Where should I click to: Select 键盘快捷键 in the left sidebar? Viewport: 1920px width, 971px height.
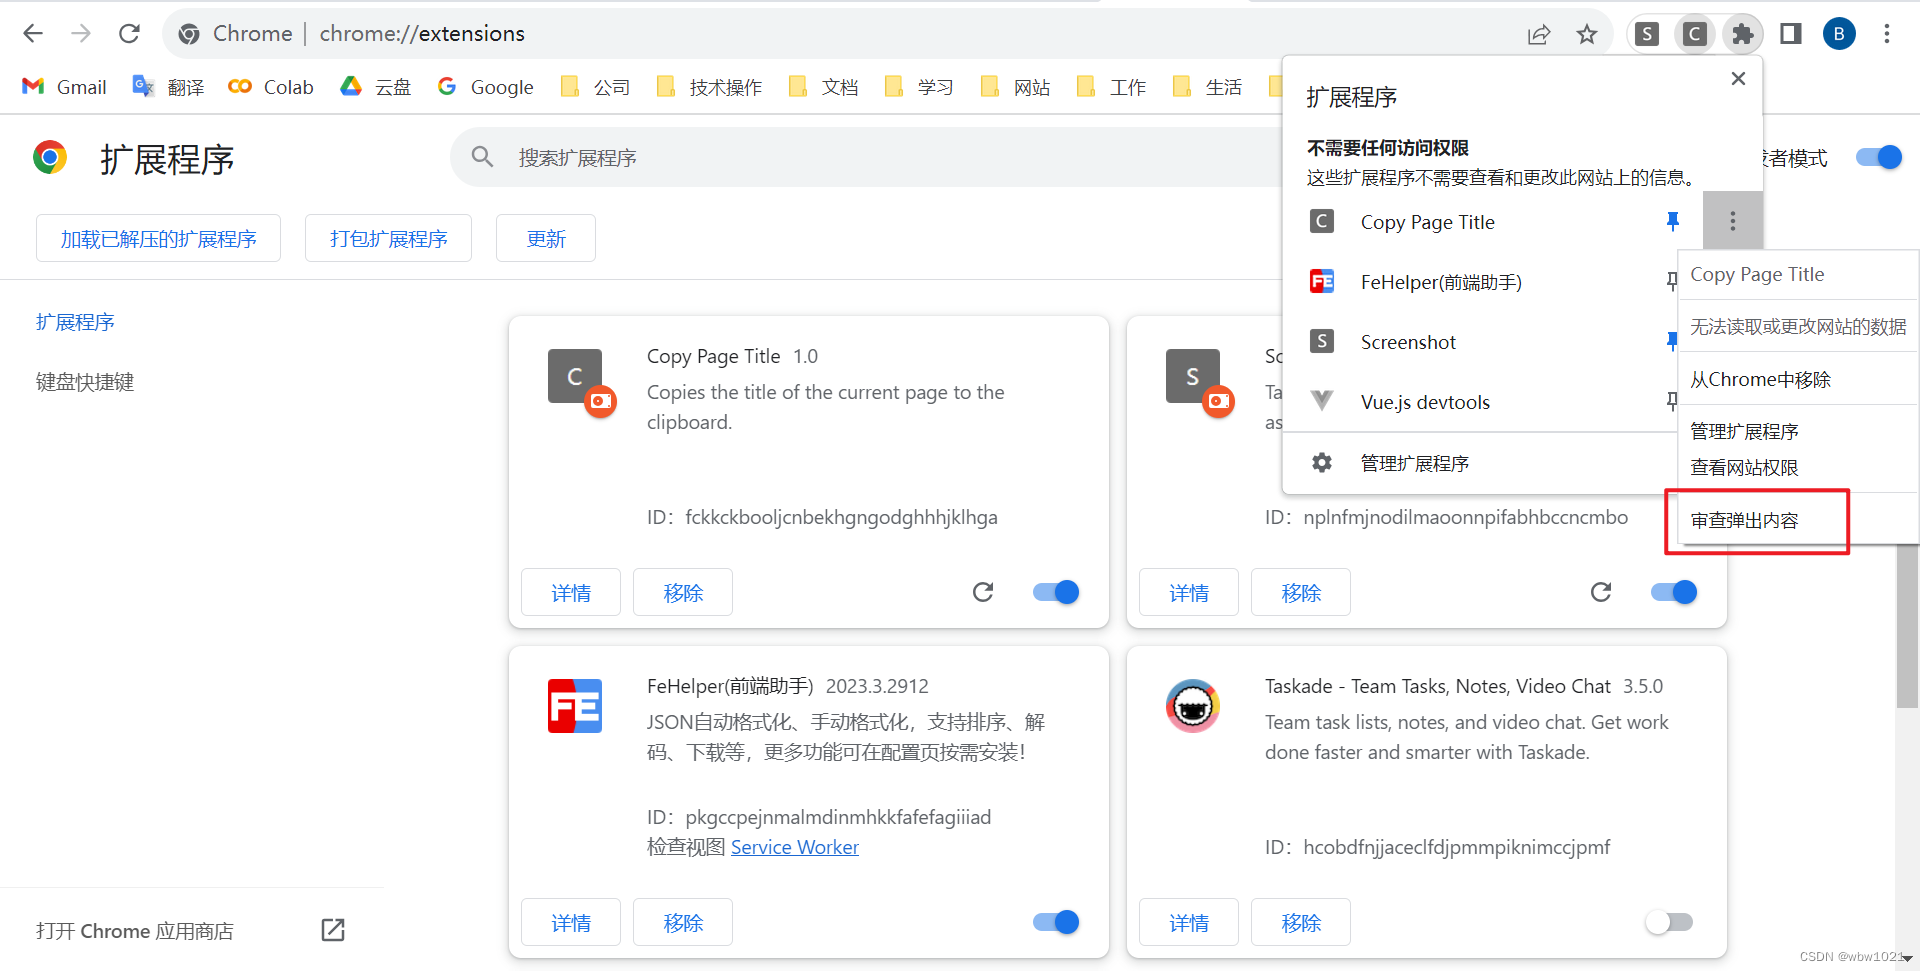coord(85,382)
